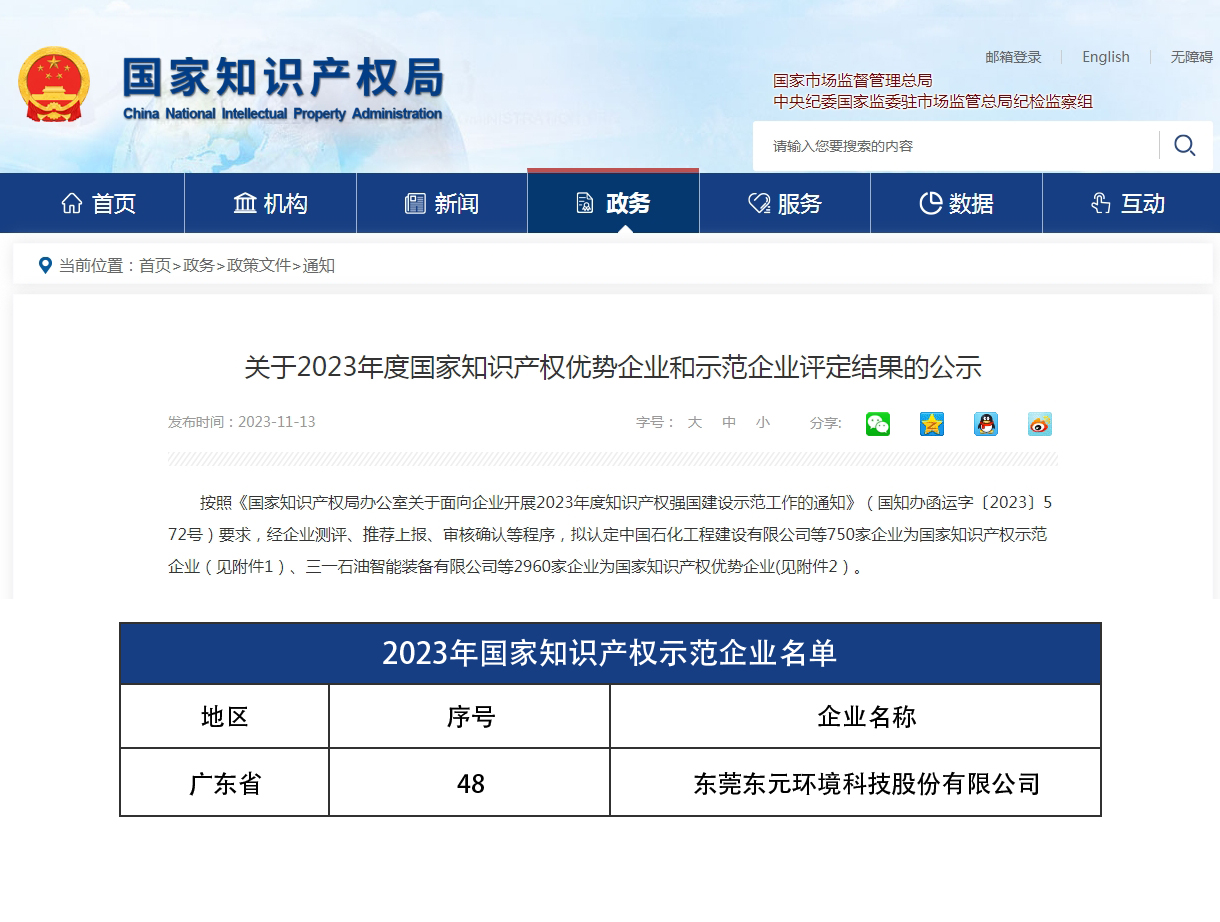The width and height of the screenshot is (1220, 922).
Task: Set font size to 小
Action: [763, 423]
